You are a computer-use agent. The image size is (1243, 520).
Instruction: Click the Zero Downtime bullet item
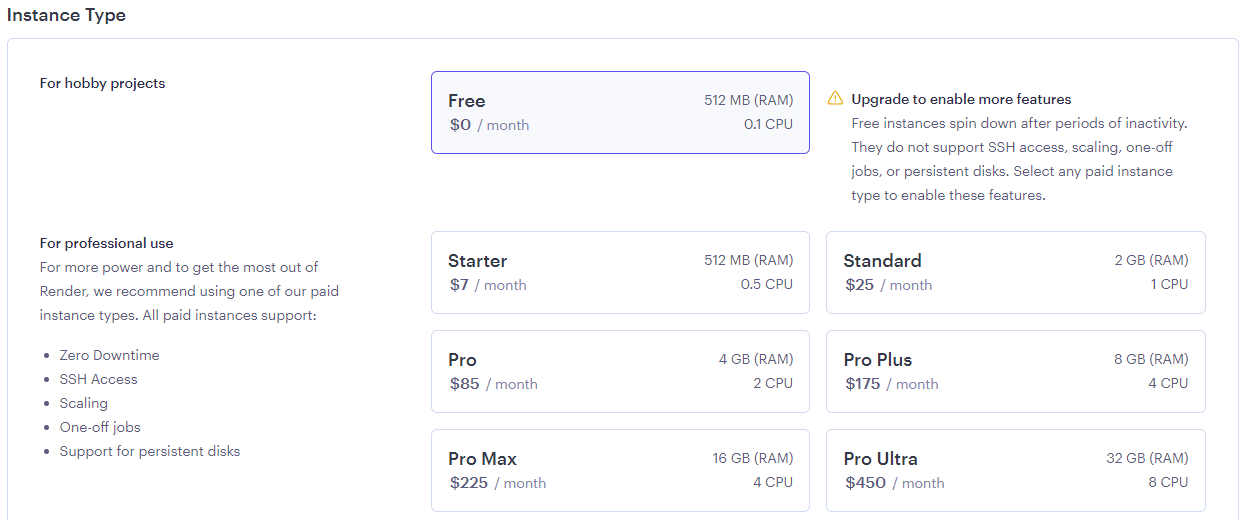click(x=109, y=355)
